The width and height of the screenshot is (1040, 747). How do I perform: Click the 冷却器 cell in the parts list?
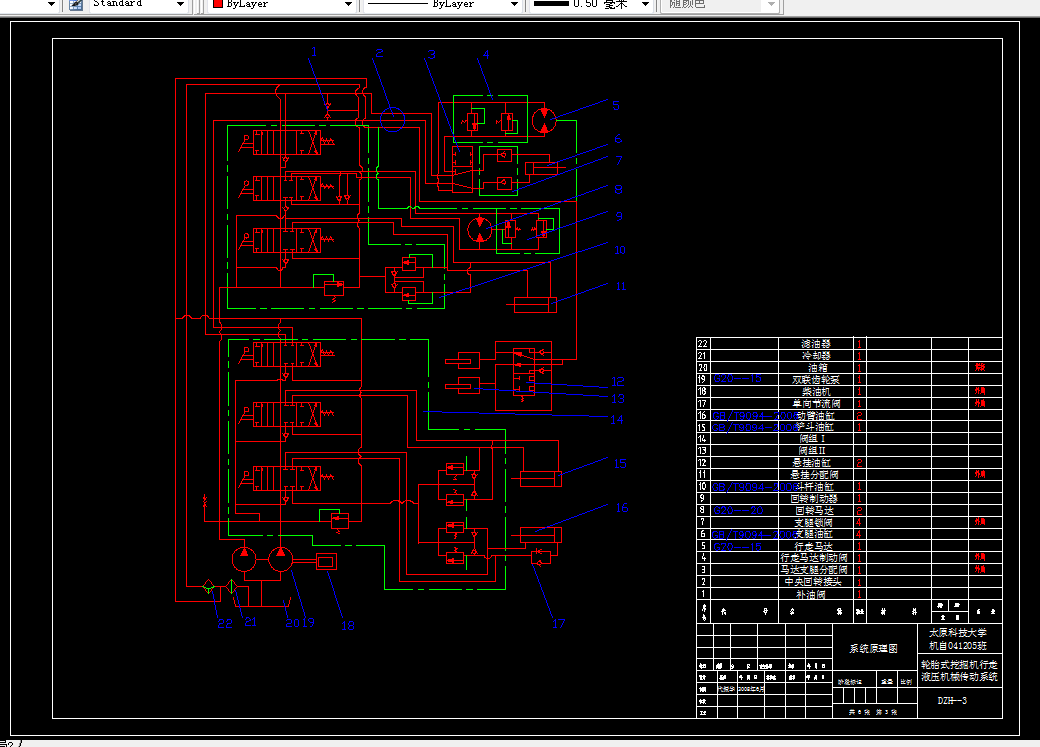(815, 356)
